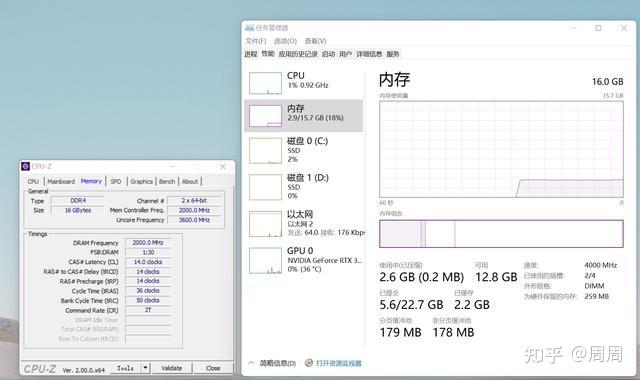Screen dimensions: 640x380
Task: Click the 4000 MHz speed value
Action: click(x=600, y=265)
